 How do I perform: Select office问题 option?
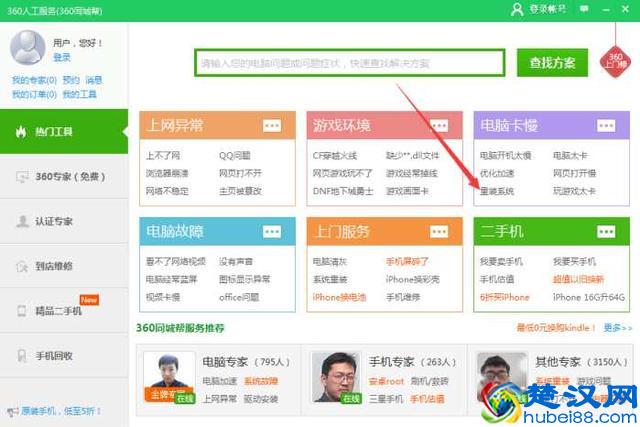tap(239, 297)
